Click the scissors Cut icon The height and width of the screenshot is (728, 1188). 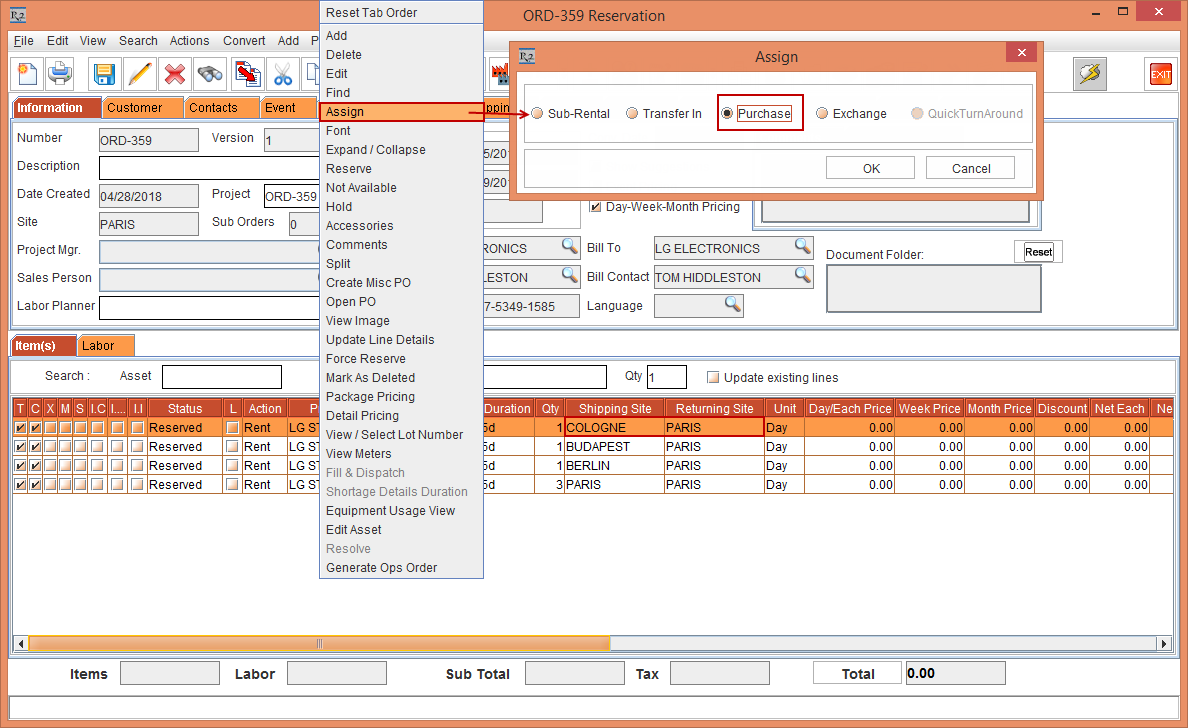pyautogui.click(x=283, y=73)
